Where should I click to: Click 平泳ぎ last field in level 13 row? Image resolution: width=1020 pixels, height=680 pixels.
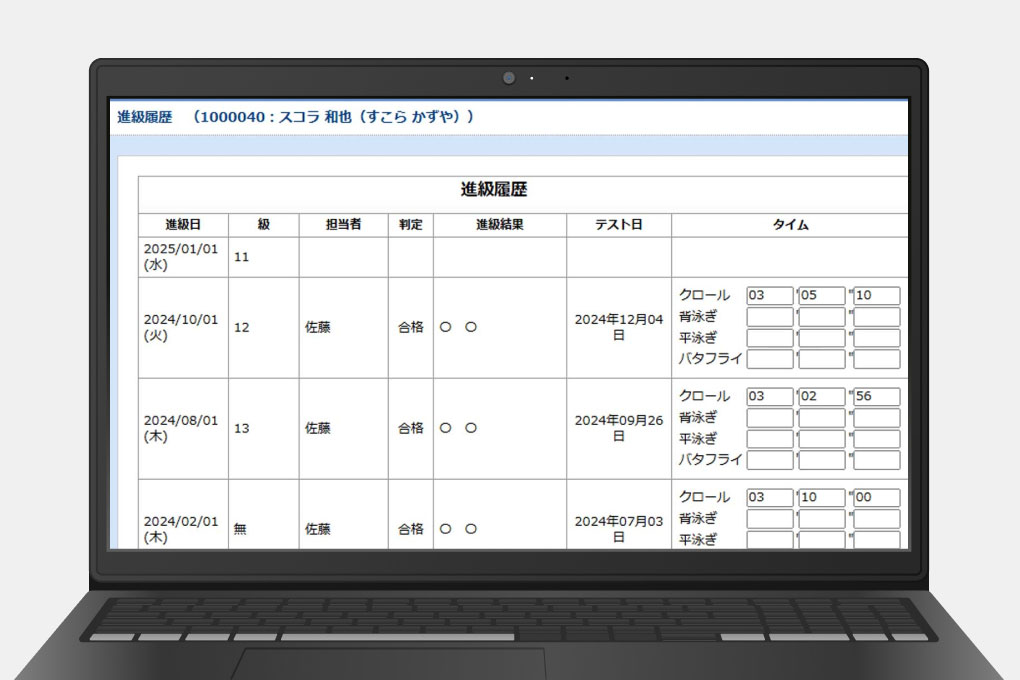coord(876,439)
